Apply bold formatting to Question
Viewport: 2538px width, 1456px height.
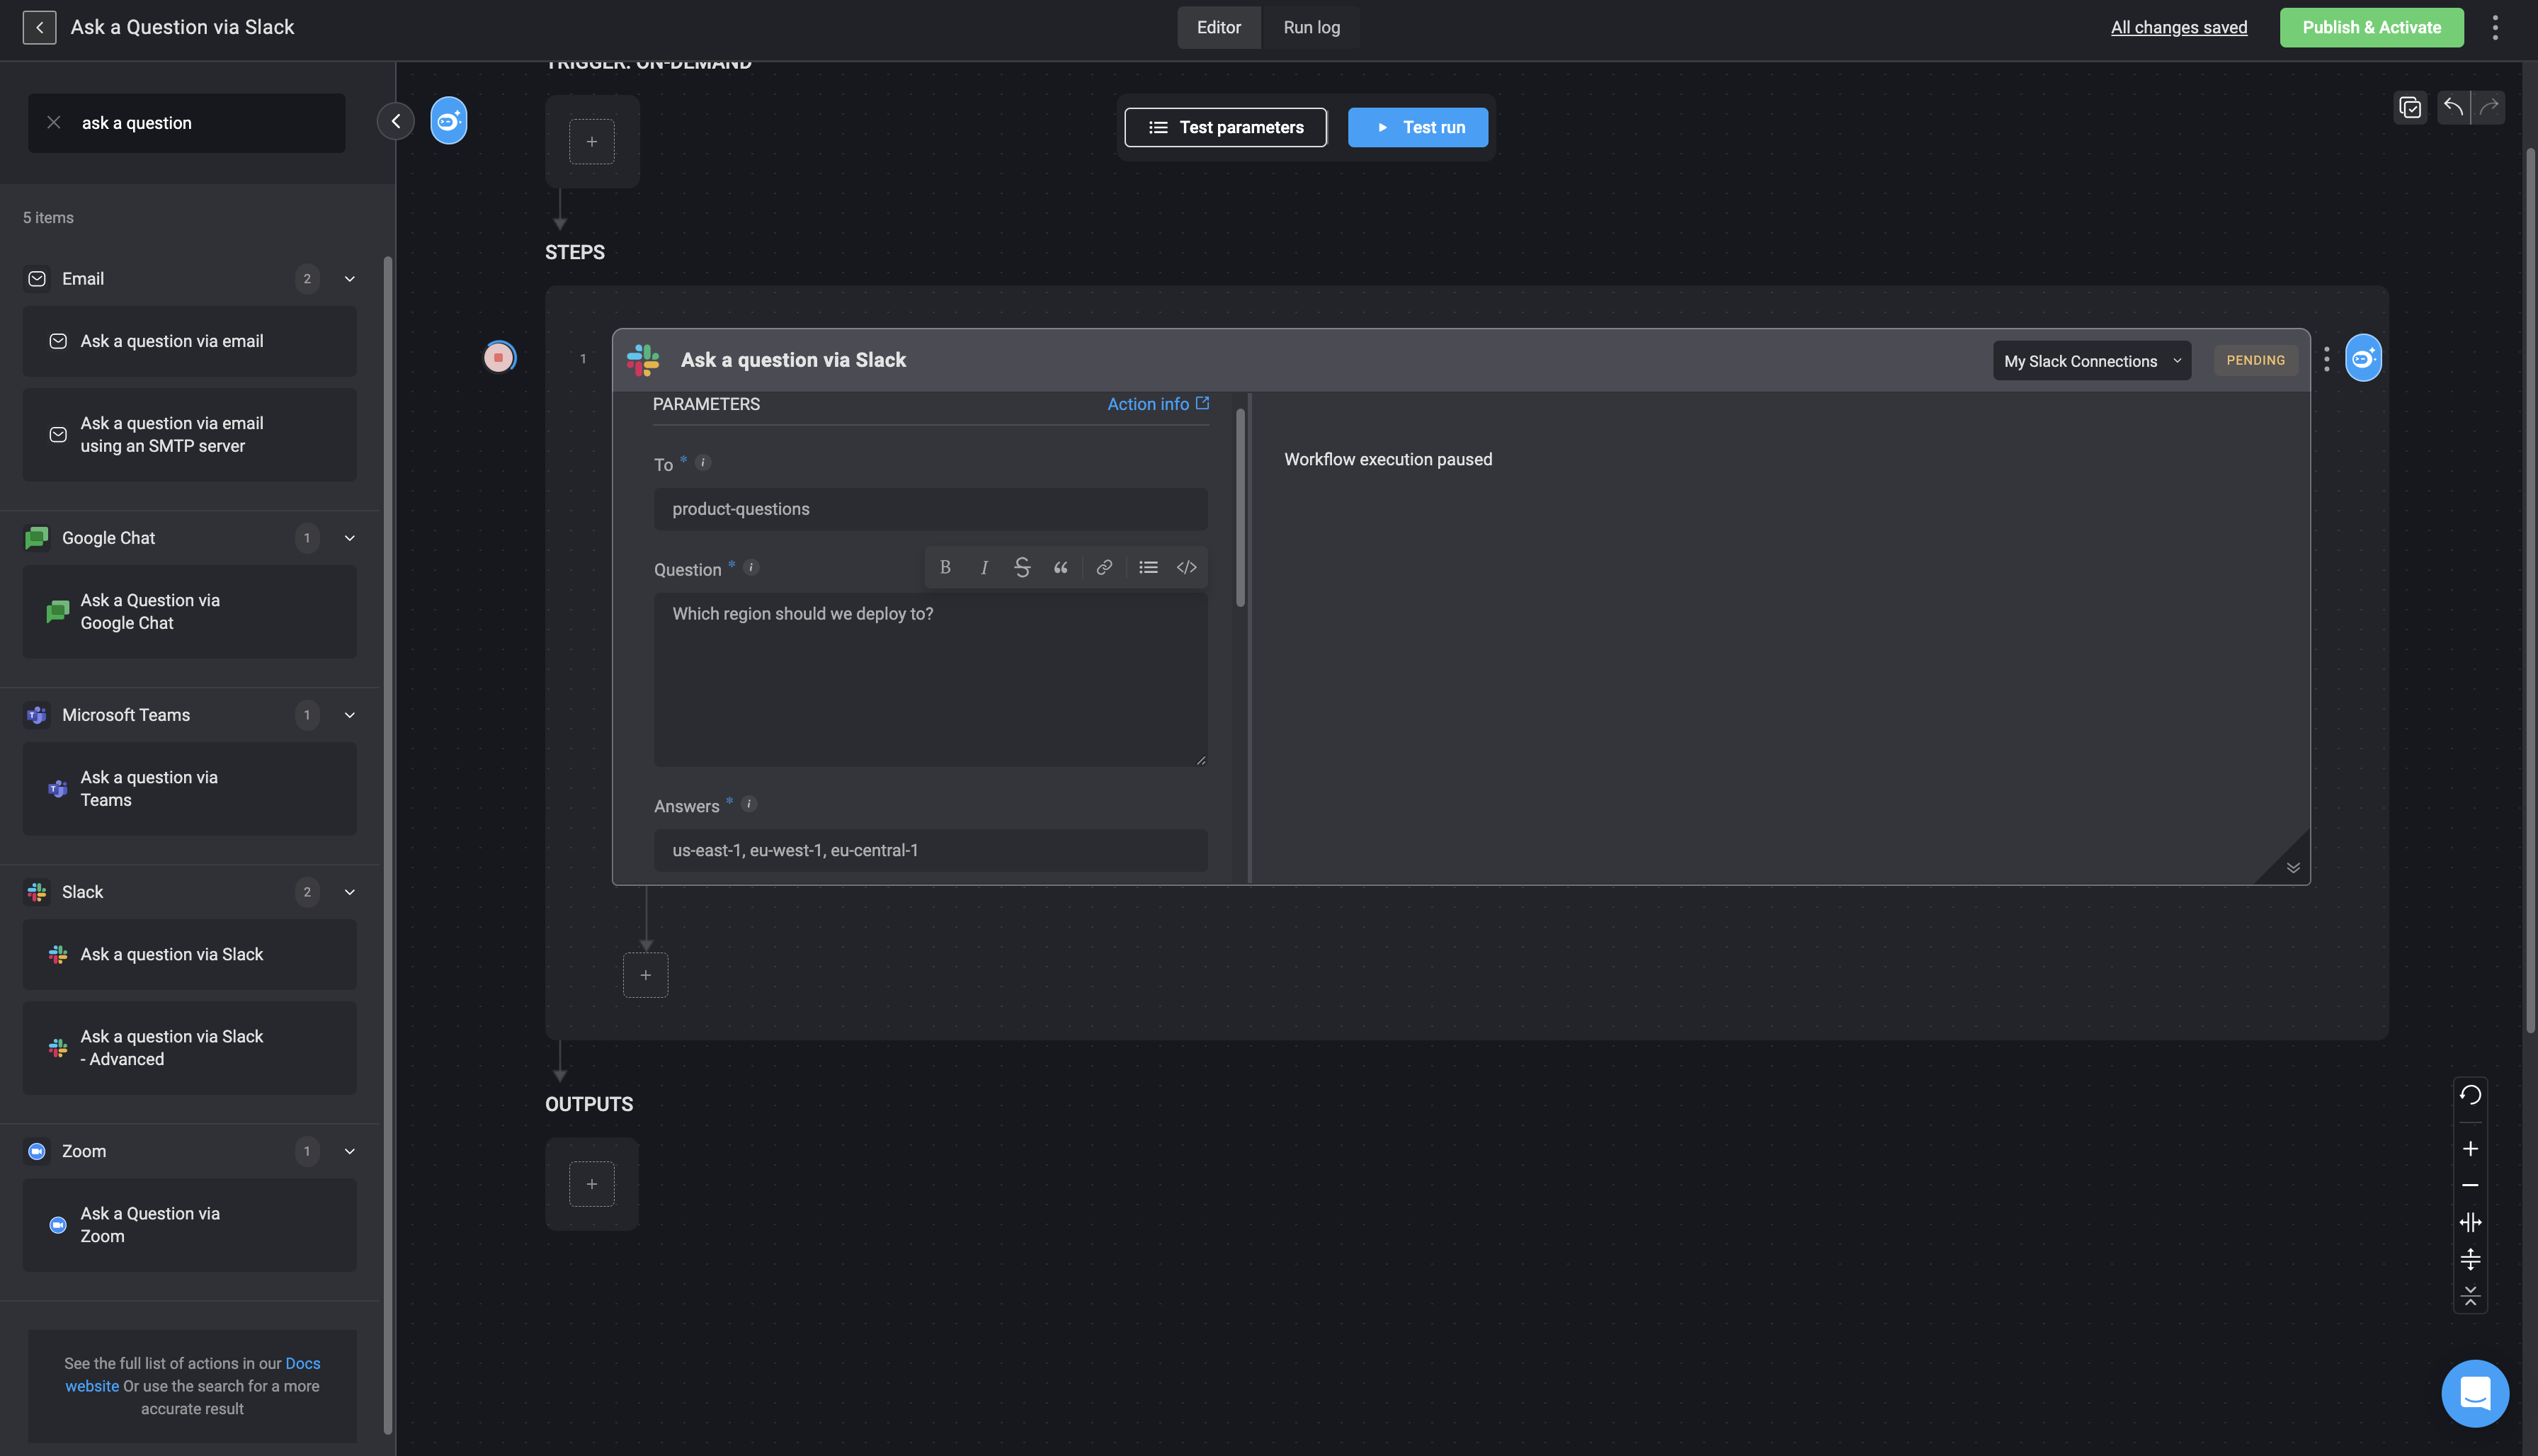pos(945,567)
